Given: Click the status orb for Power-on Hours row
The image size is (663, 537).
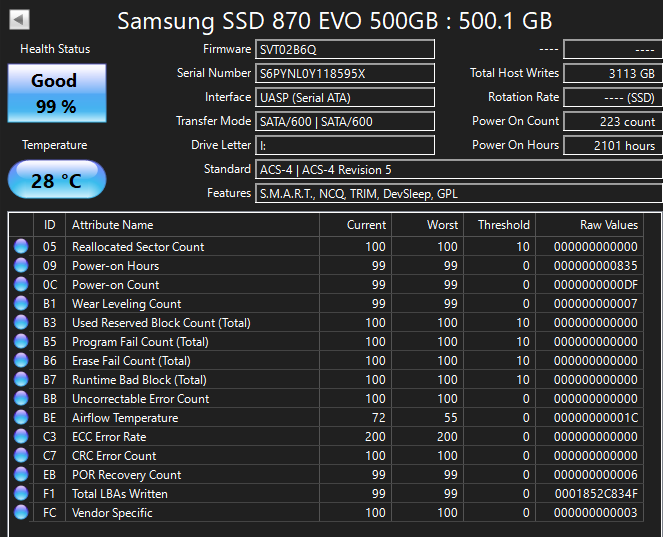Looking at the screenshot, I should [21, 265].
